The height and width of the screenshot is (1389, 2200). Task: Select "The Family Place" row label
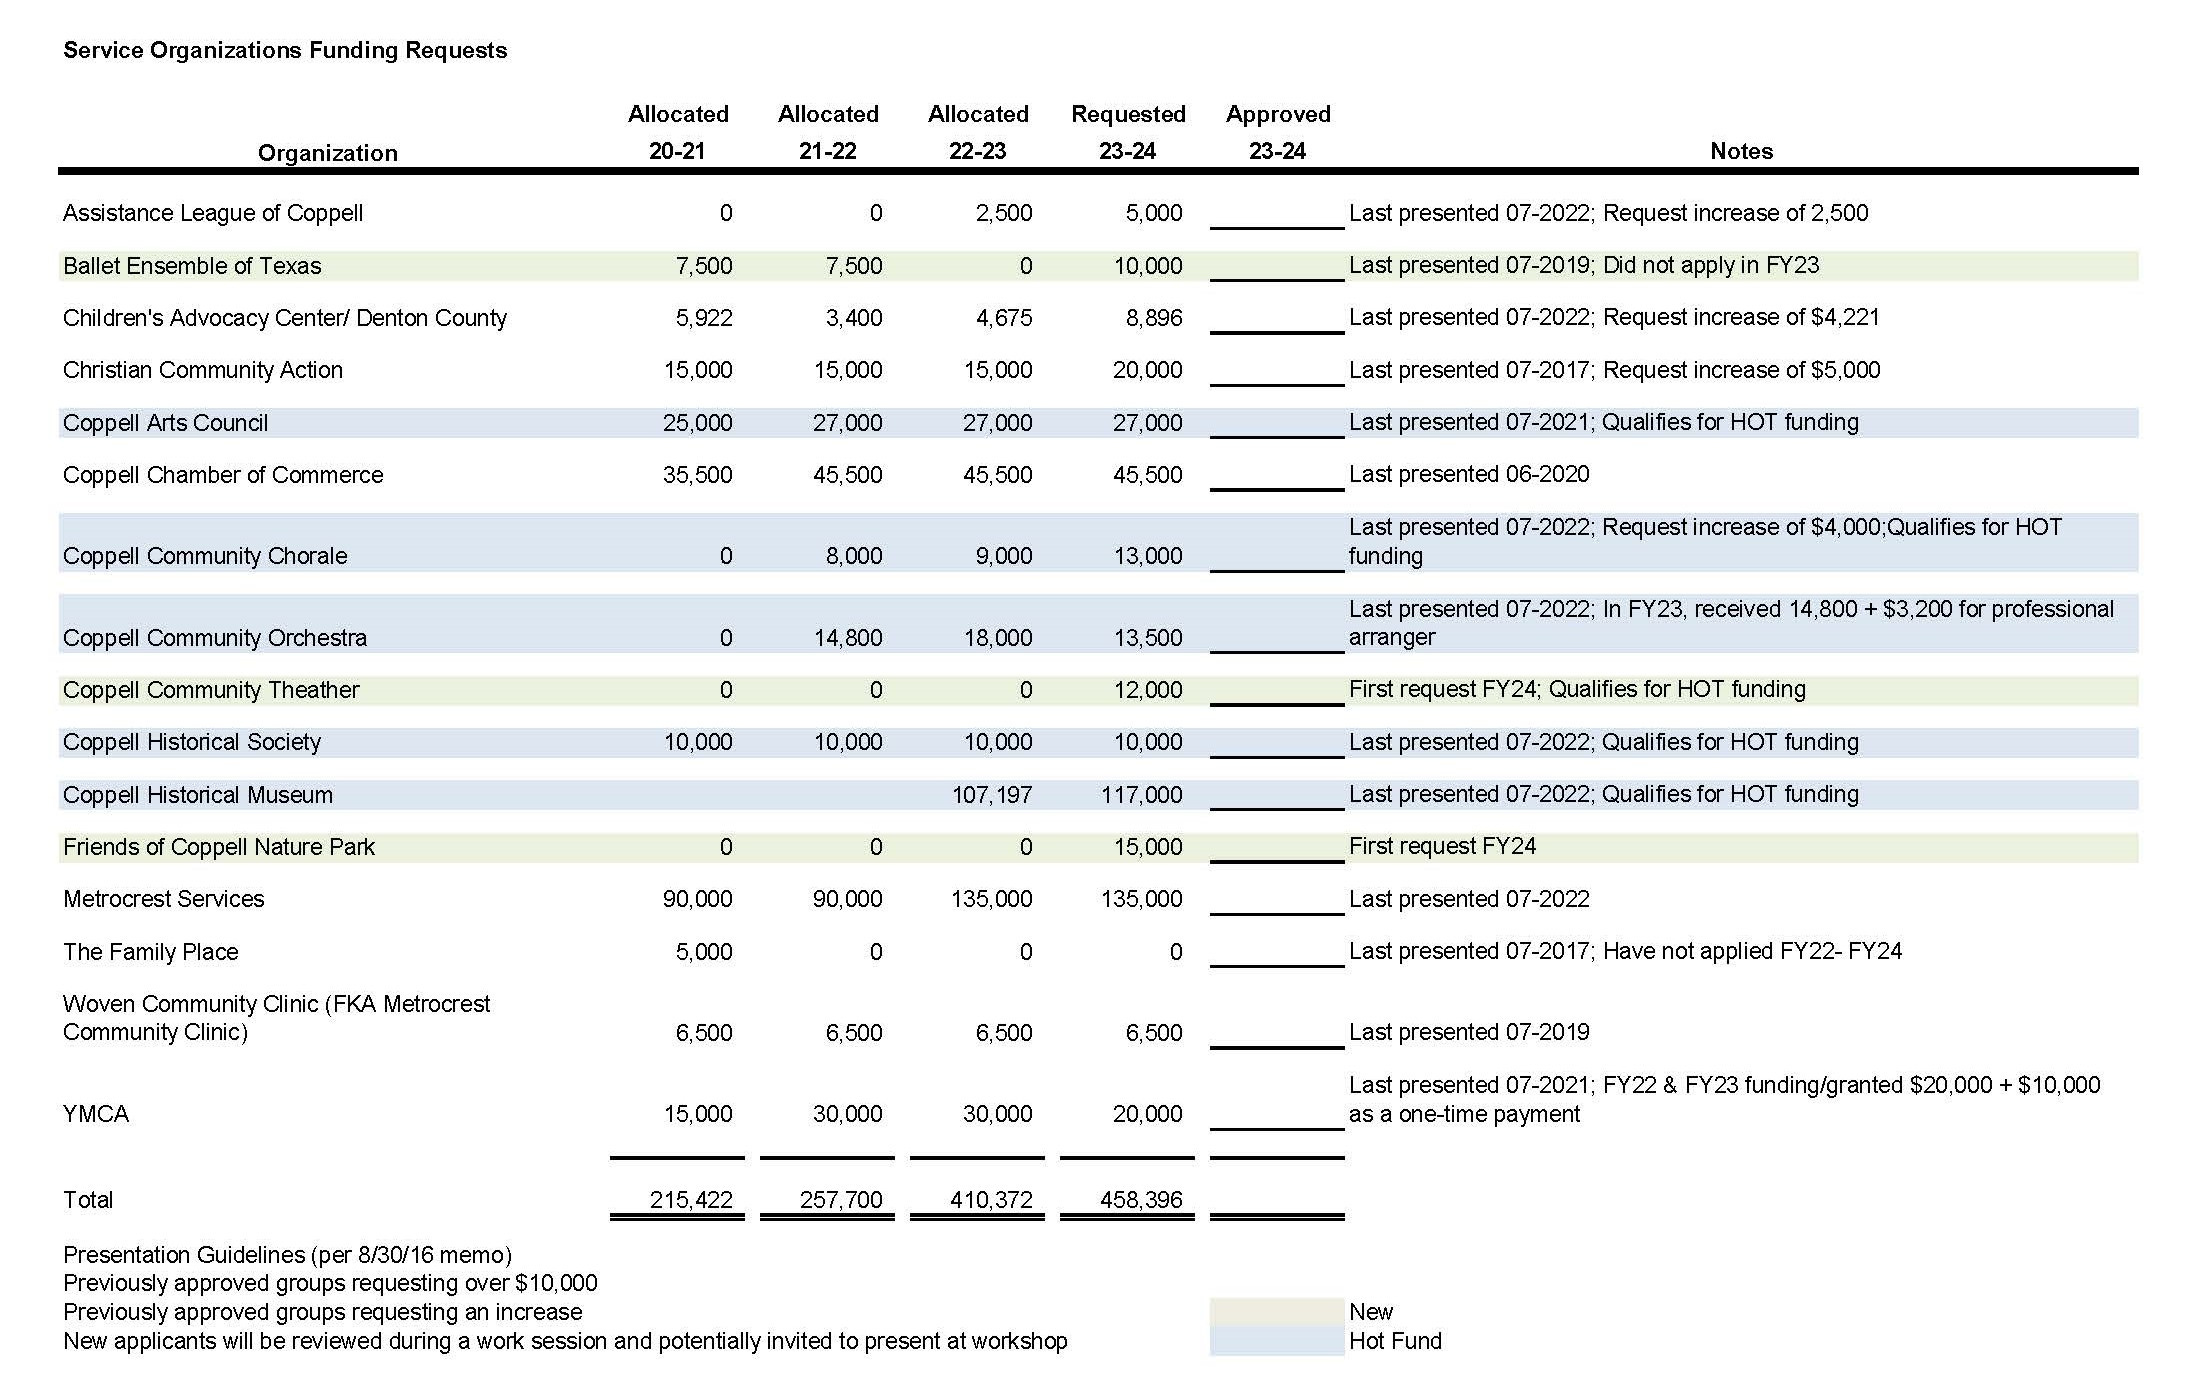(151, 952)
